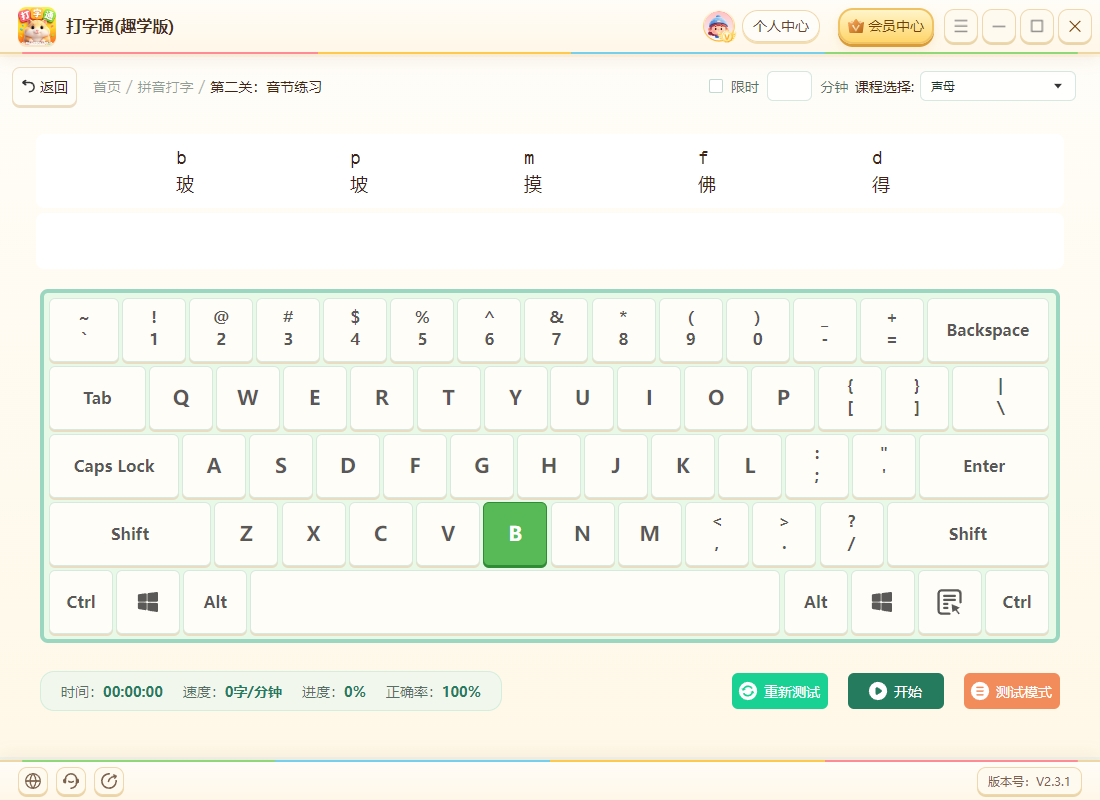Click the refresh arrow icon at bottom

[x=109, y=781]
